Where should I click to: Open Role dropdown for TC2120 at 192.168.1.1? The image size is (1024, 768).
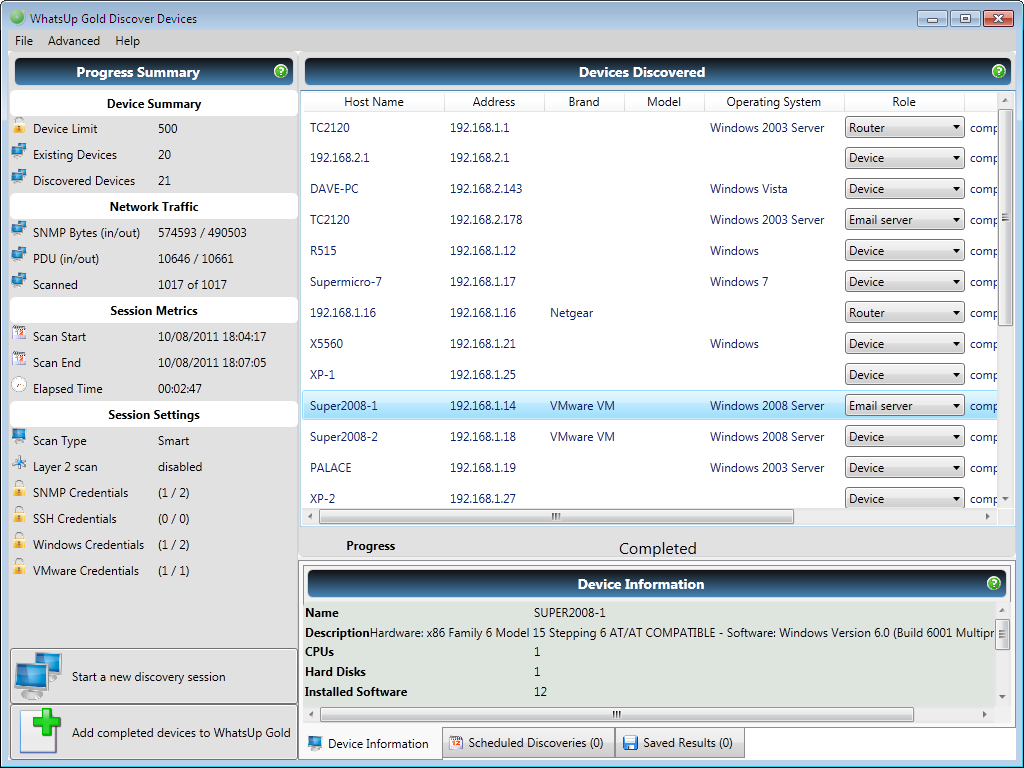(904, 127)
